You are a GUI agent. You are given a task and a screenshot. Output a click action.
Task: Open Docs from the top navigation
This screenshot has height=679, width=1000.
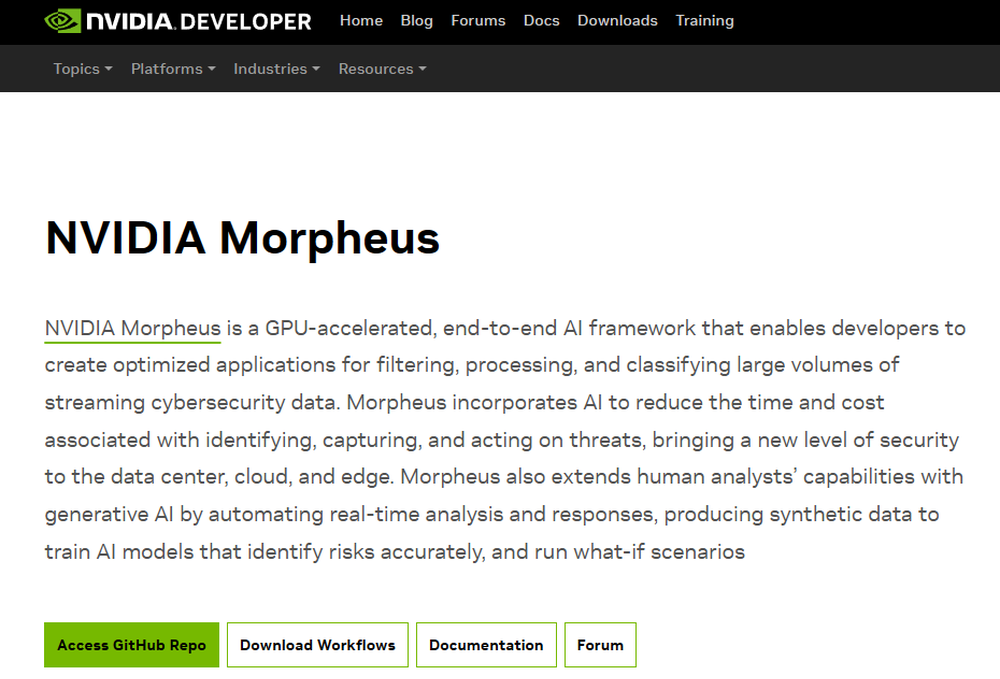point(541,20)
